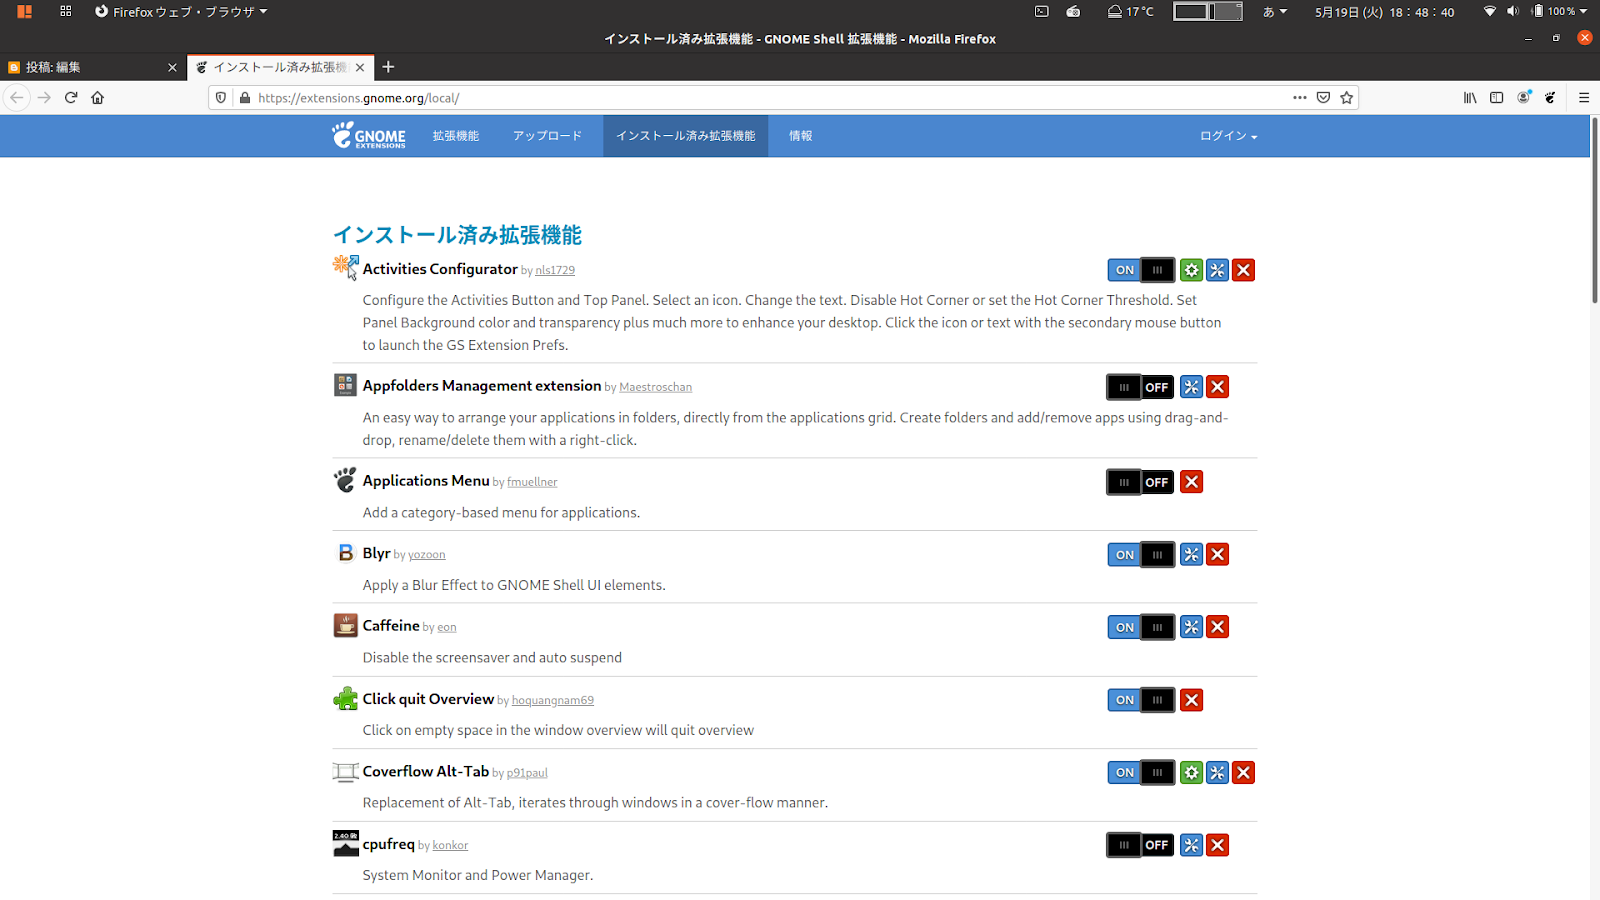Reload the page in Firefox

(71, 97)
